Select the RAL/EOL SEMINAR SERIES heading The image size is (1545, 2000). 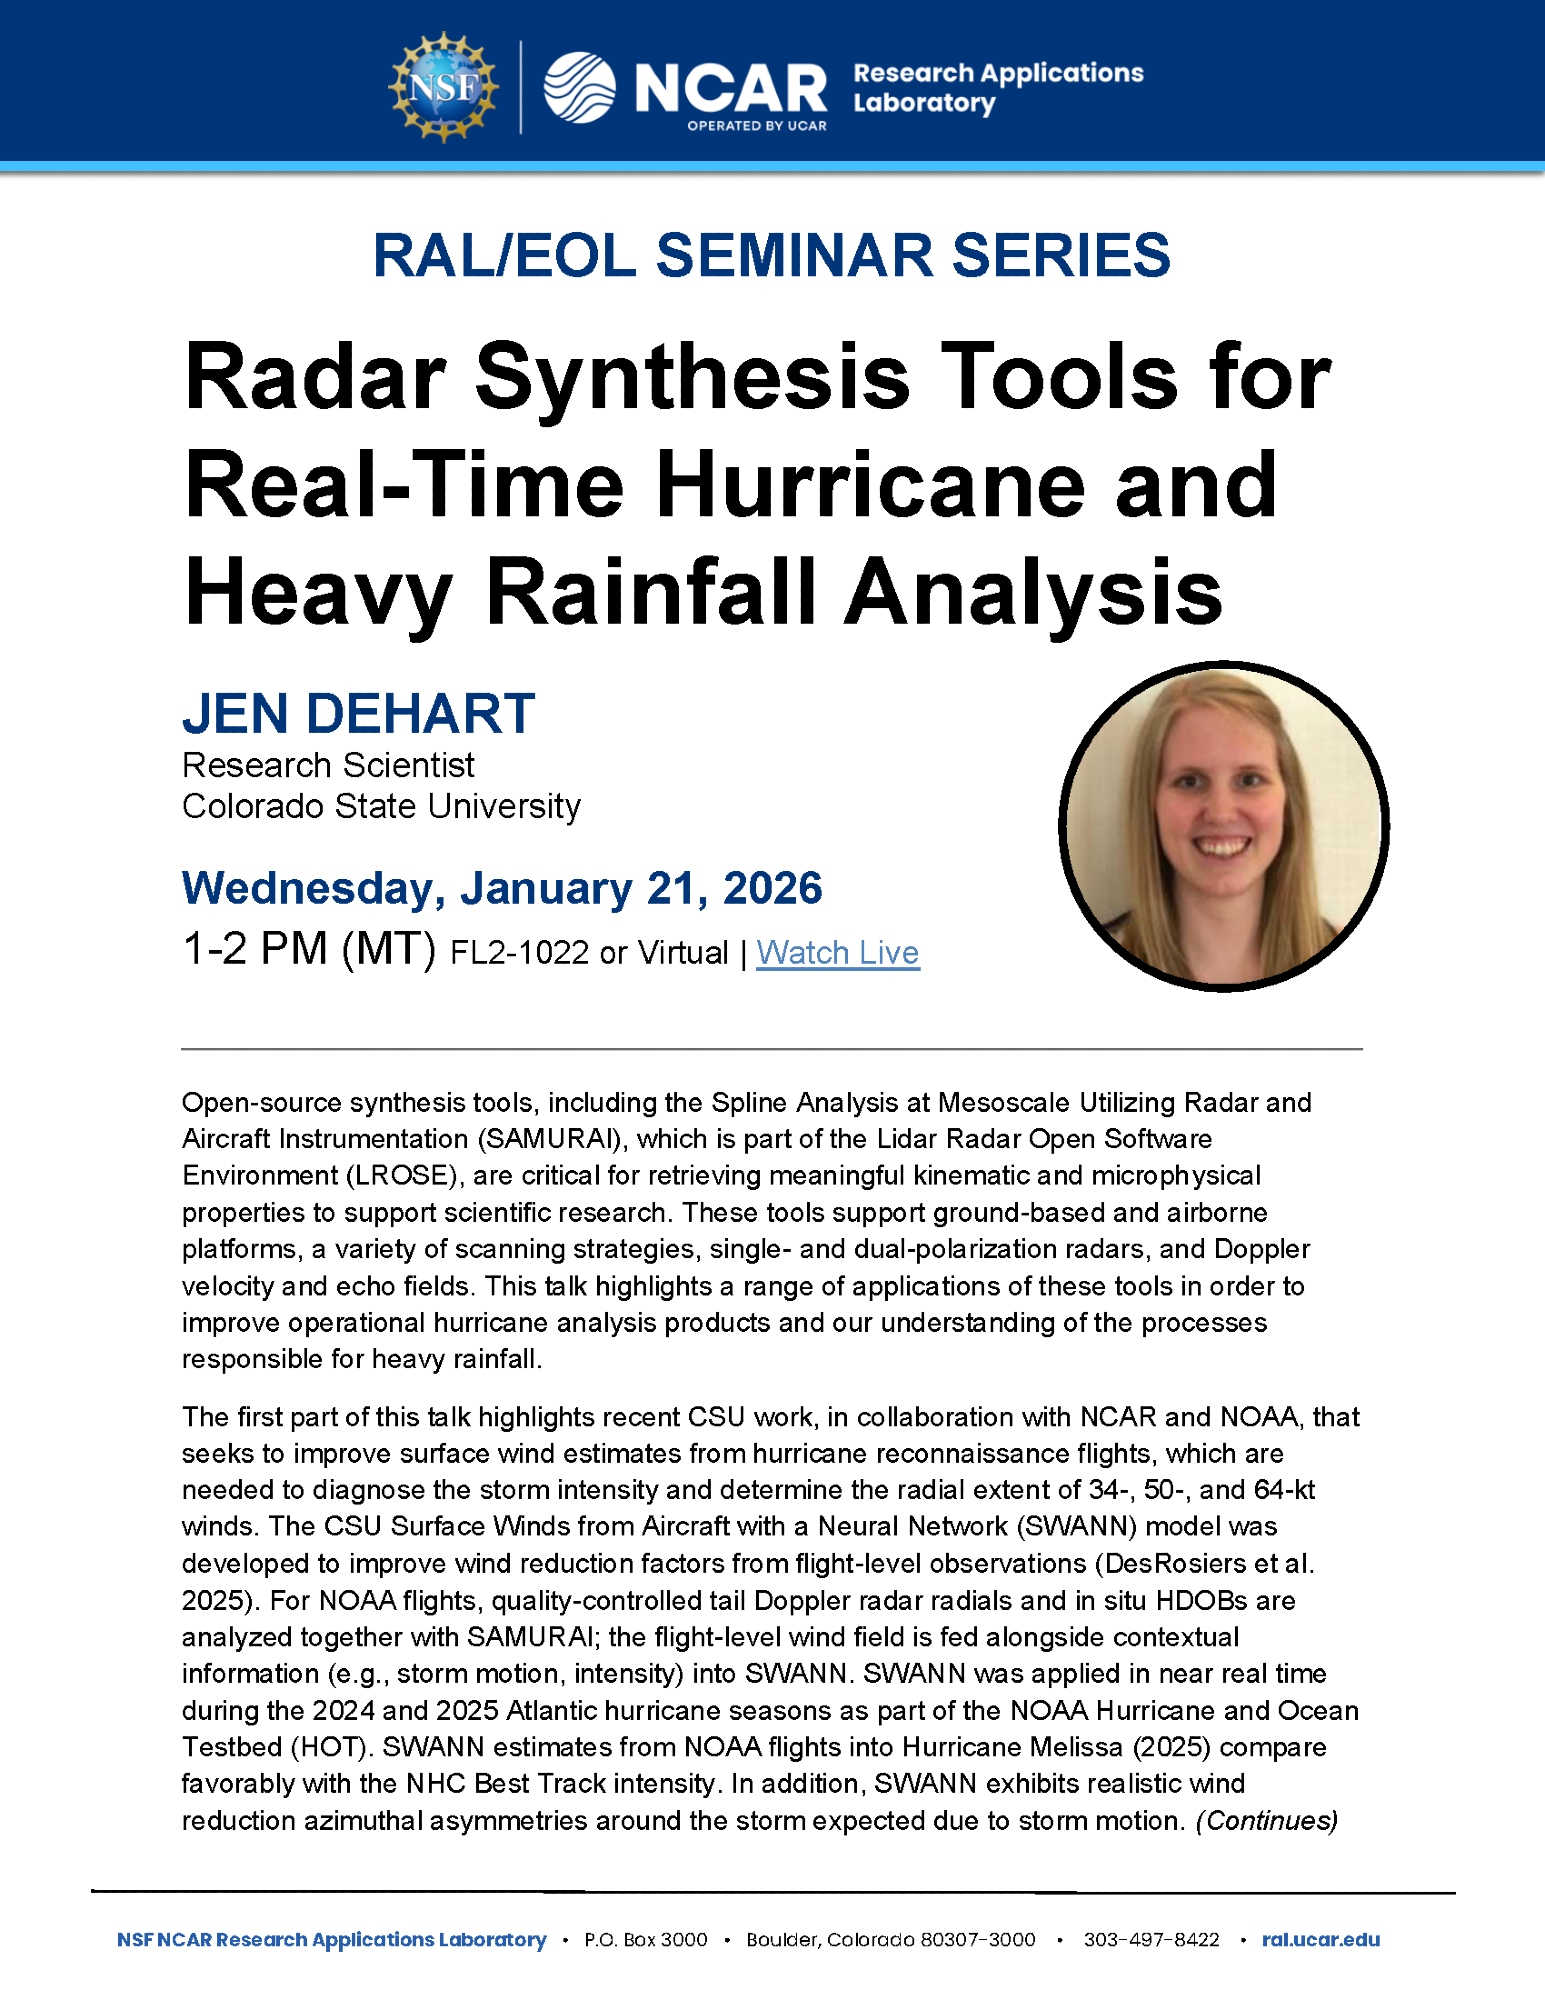771,255
